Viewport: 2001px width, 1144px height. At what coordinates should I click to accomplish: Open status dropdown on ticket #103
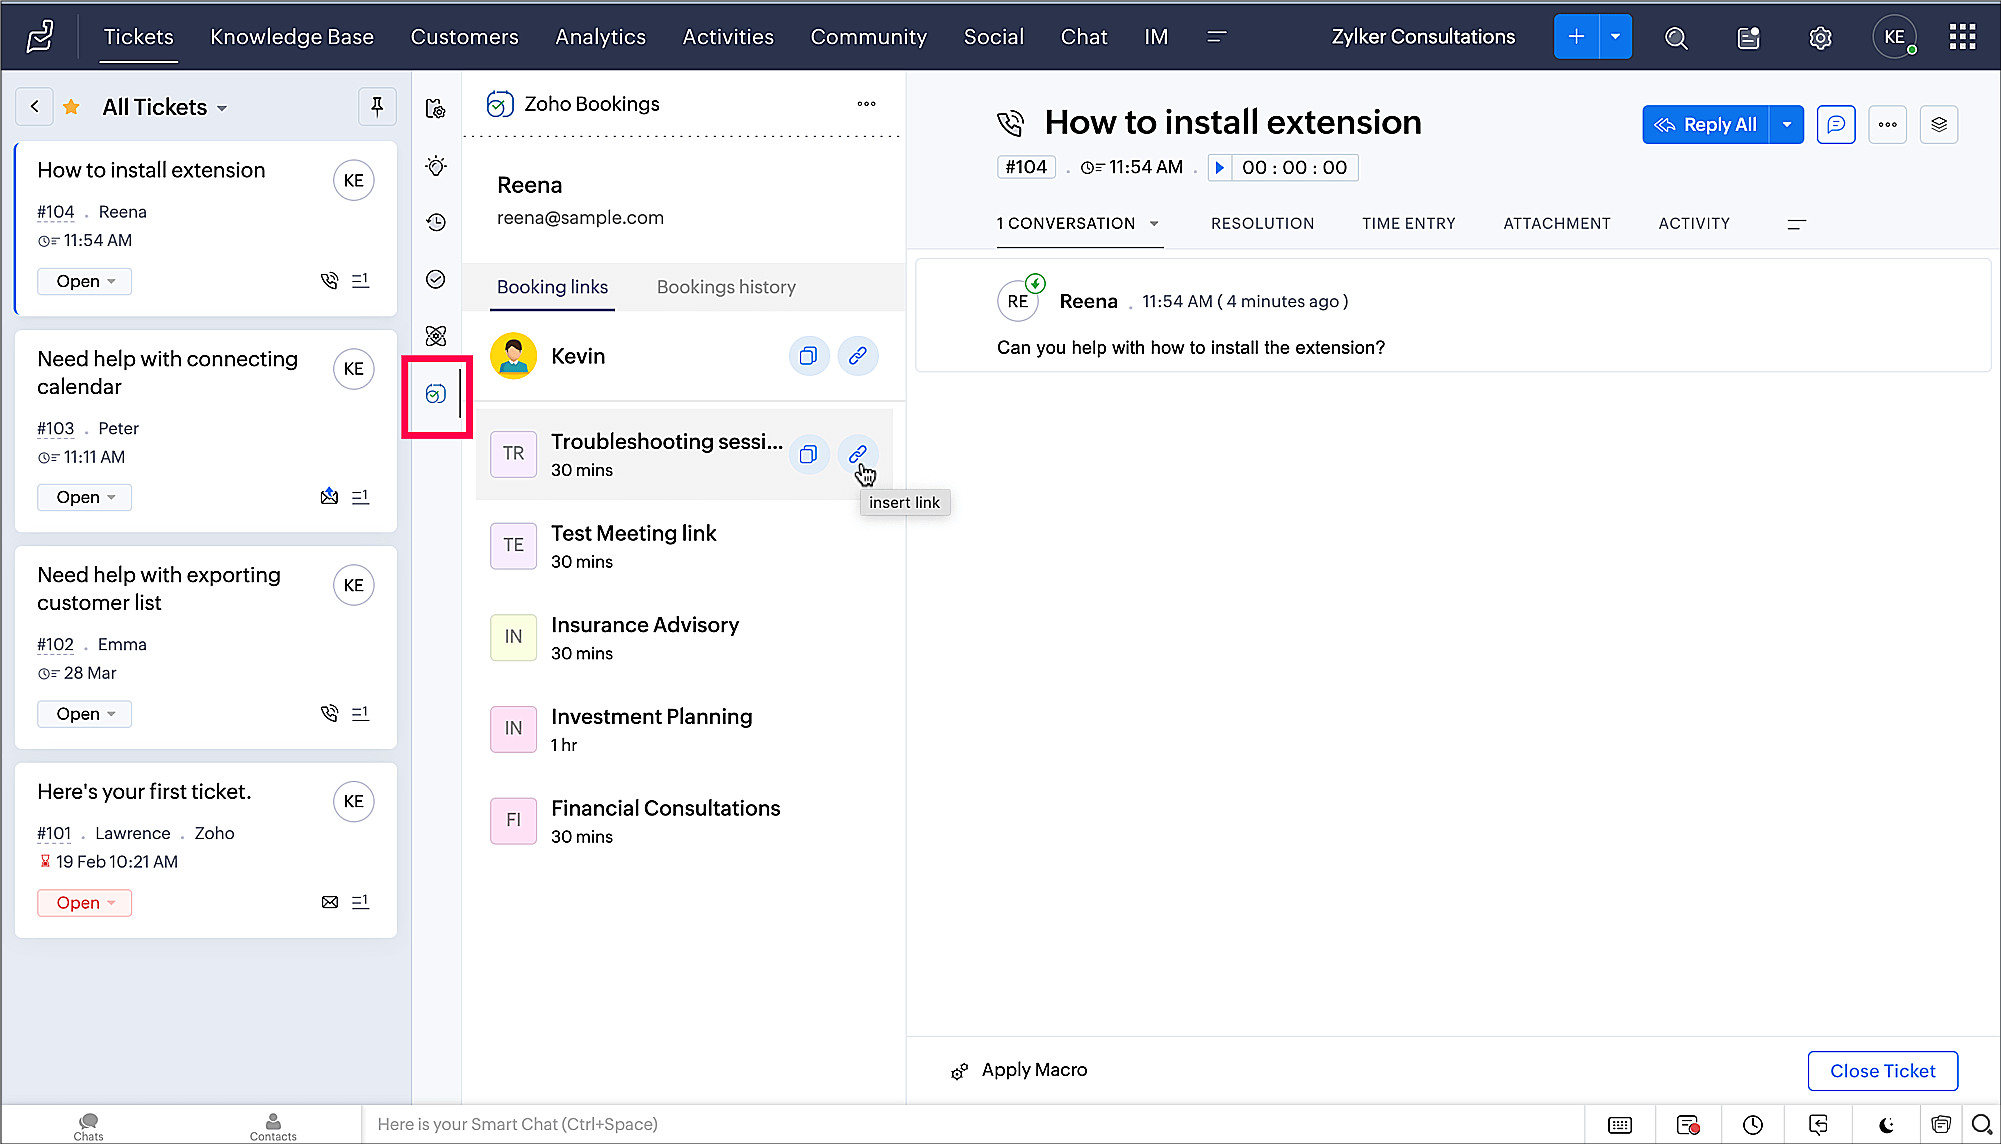click(x=85, y=497)
